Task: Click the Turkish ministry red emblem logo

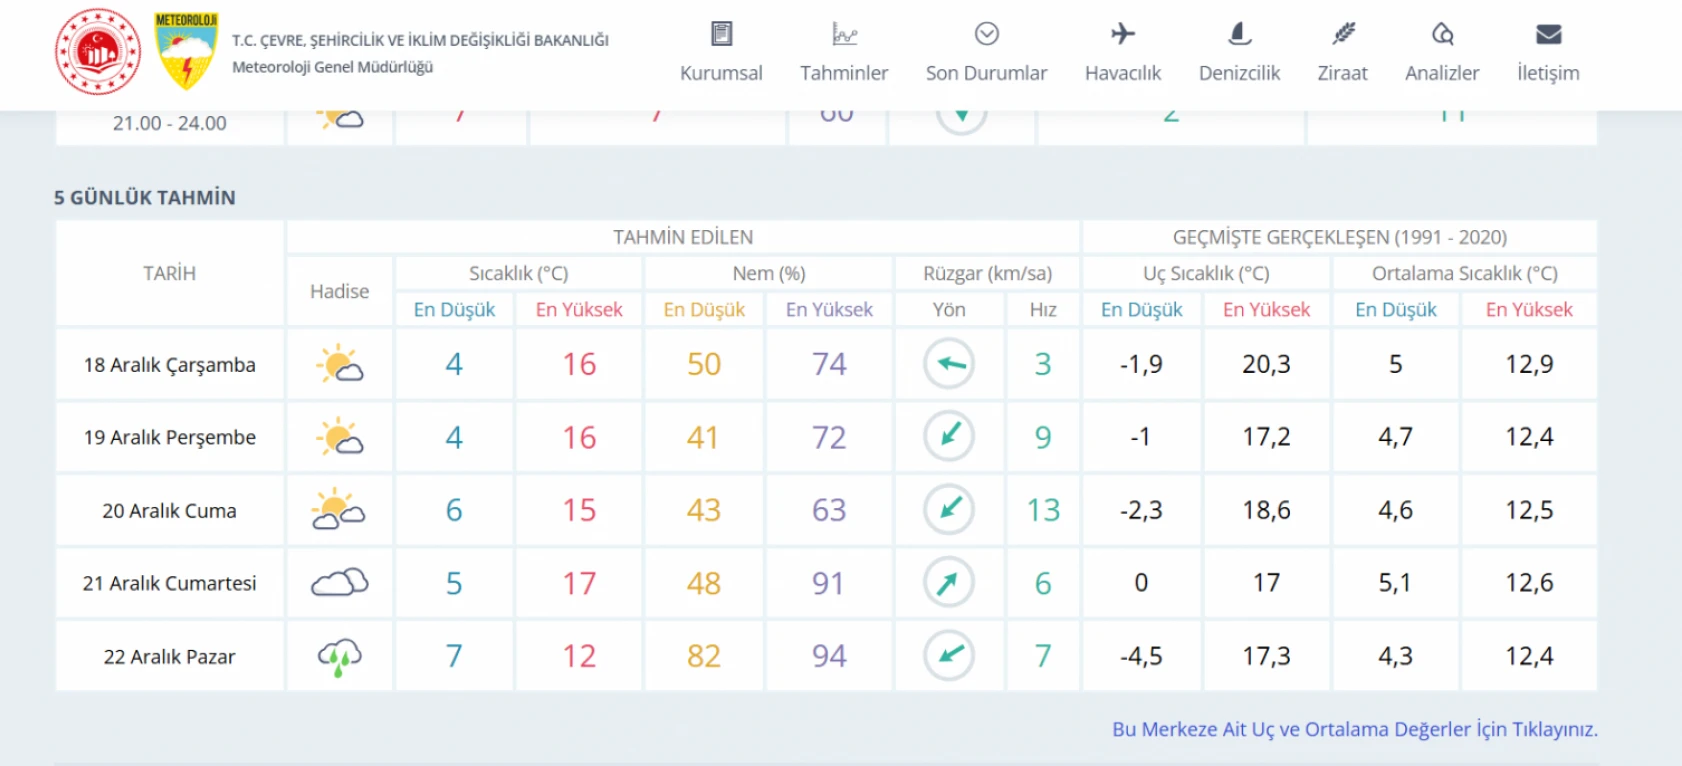Action: pyautogui.click(x=98, y=52)
